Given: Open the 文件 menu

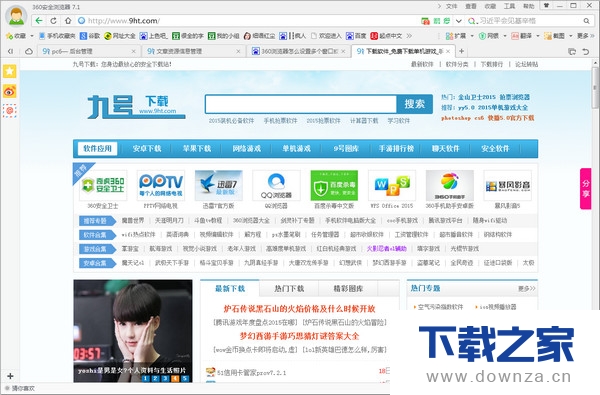Looking at the screenshot, I should (x=452, y=6).
